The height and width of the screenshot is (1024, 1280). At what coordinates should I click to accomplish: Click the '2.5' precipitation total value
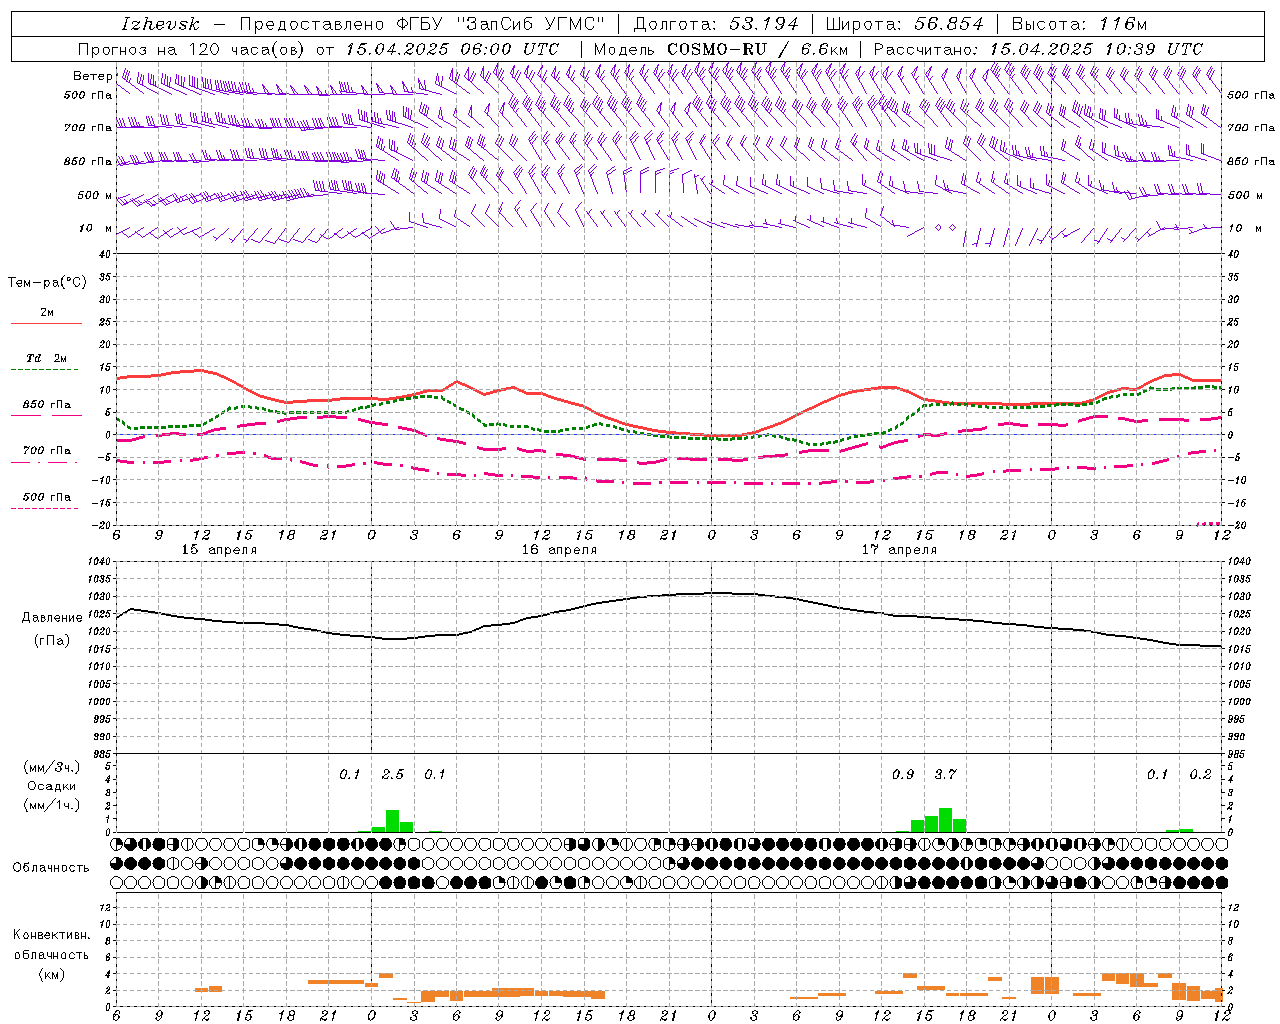[393, 775]
